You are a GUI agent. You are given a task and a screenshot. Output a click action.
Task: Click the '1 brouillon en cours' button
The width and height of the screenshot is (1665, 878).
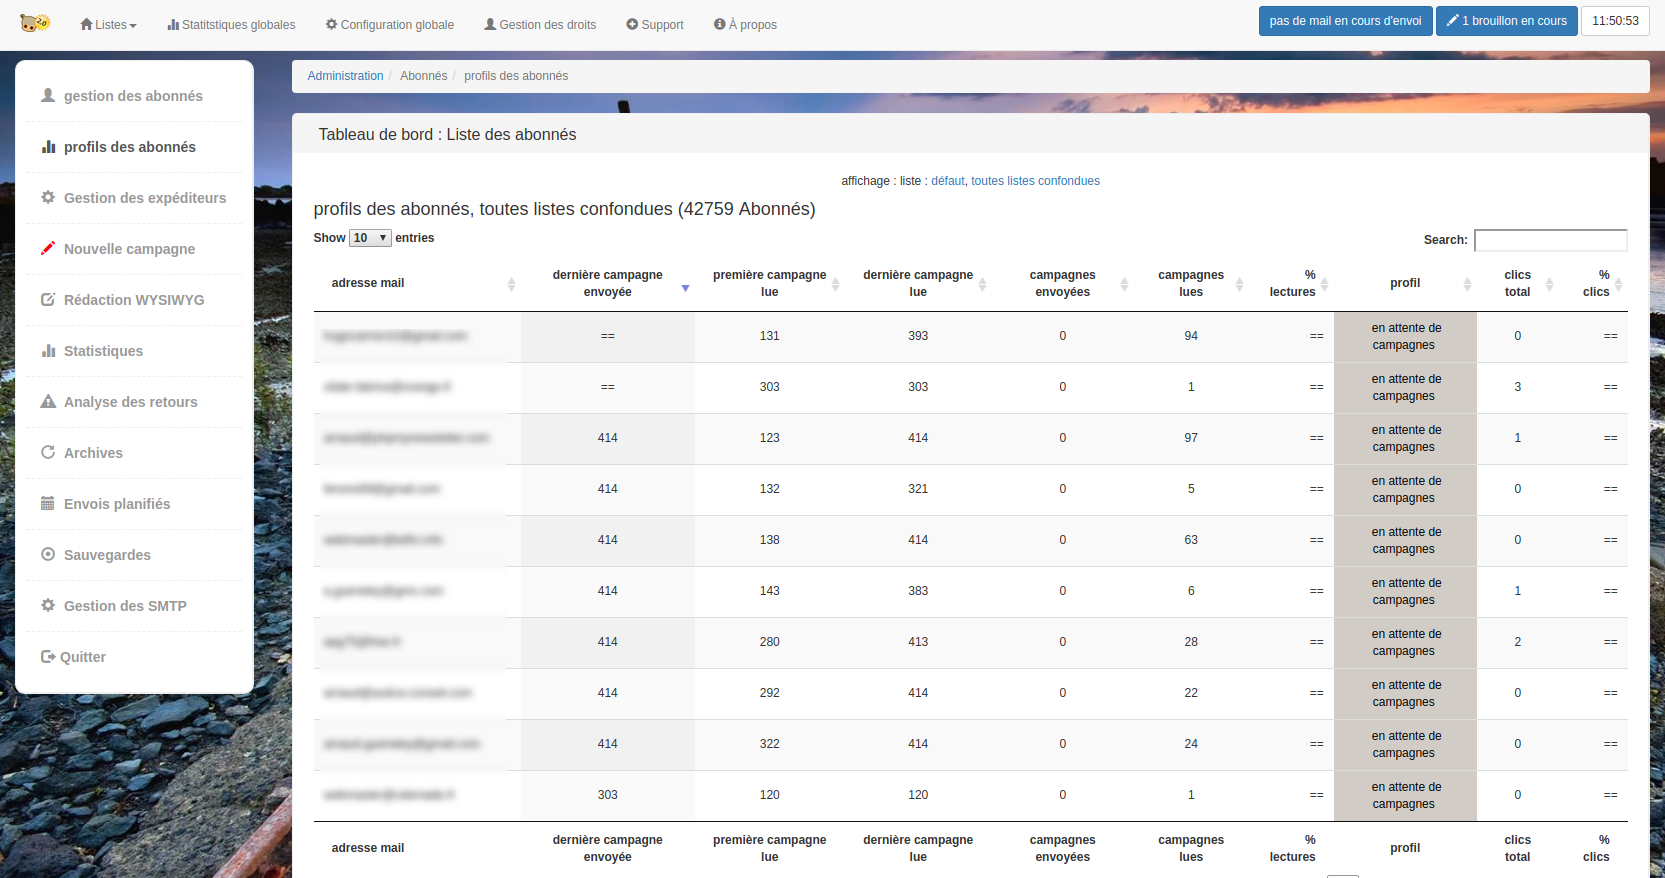click(1506, 21)
